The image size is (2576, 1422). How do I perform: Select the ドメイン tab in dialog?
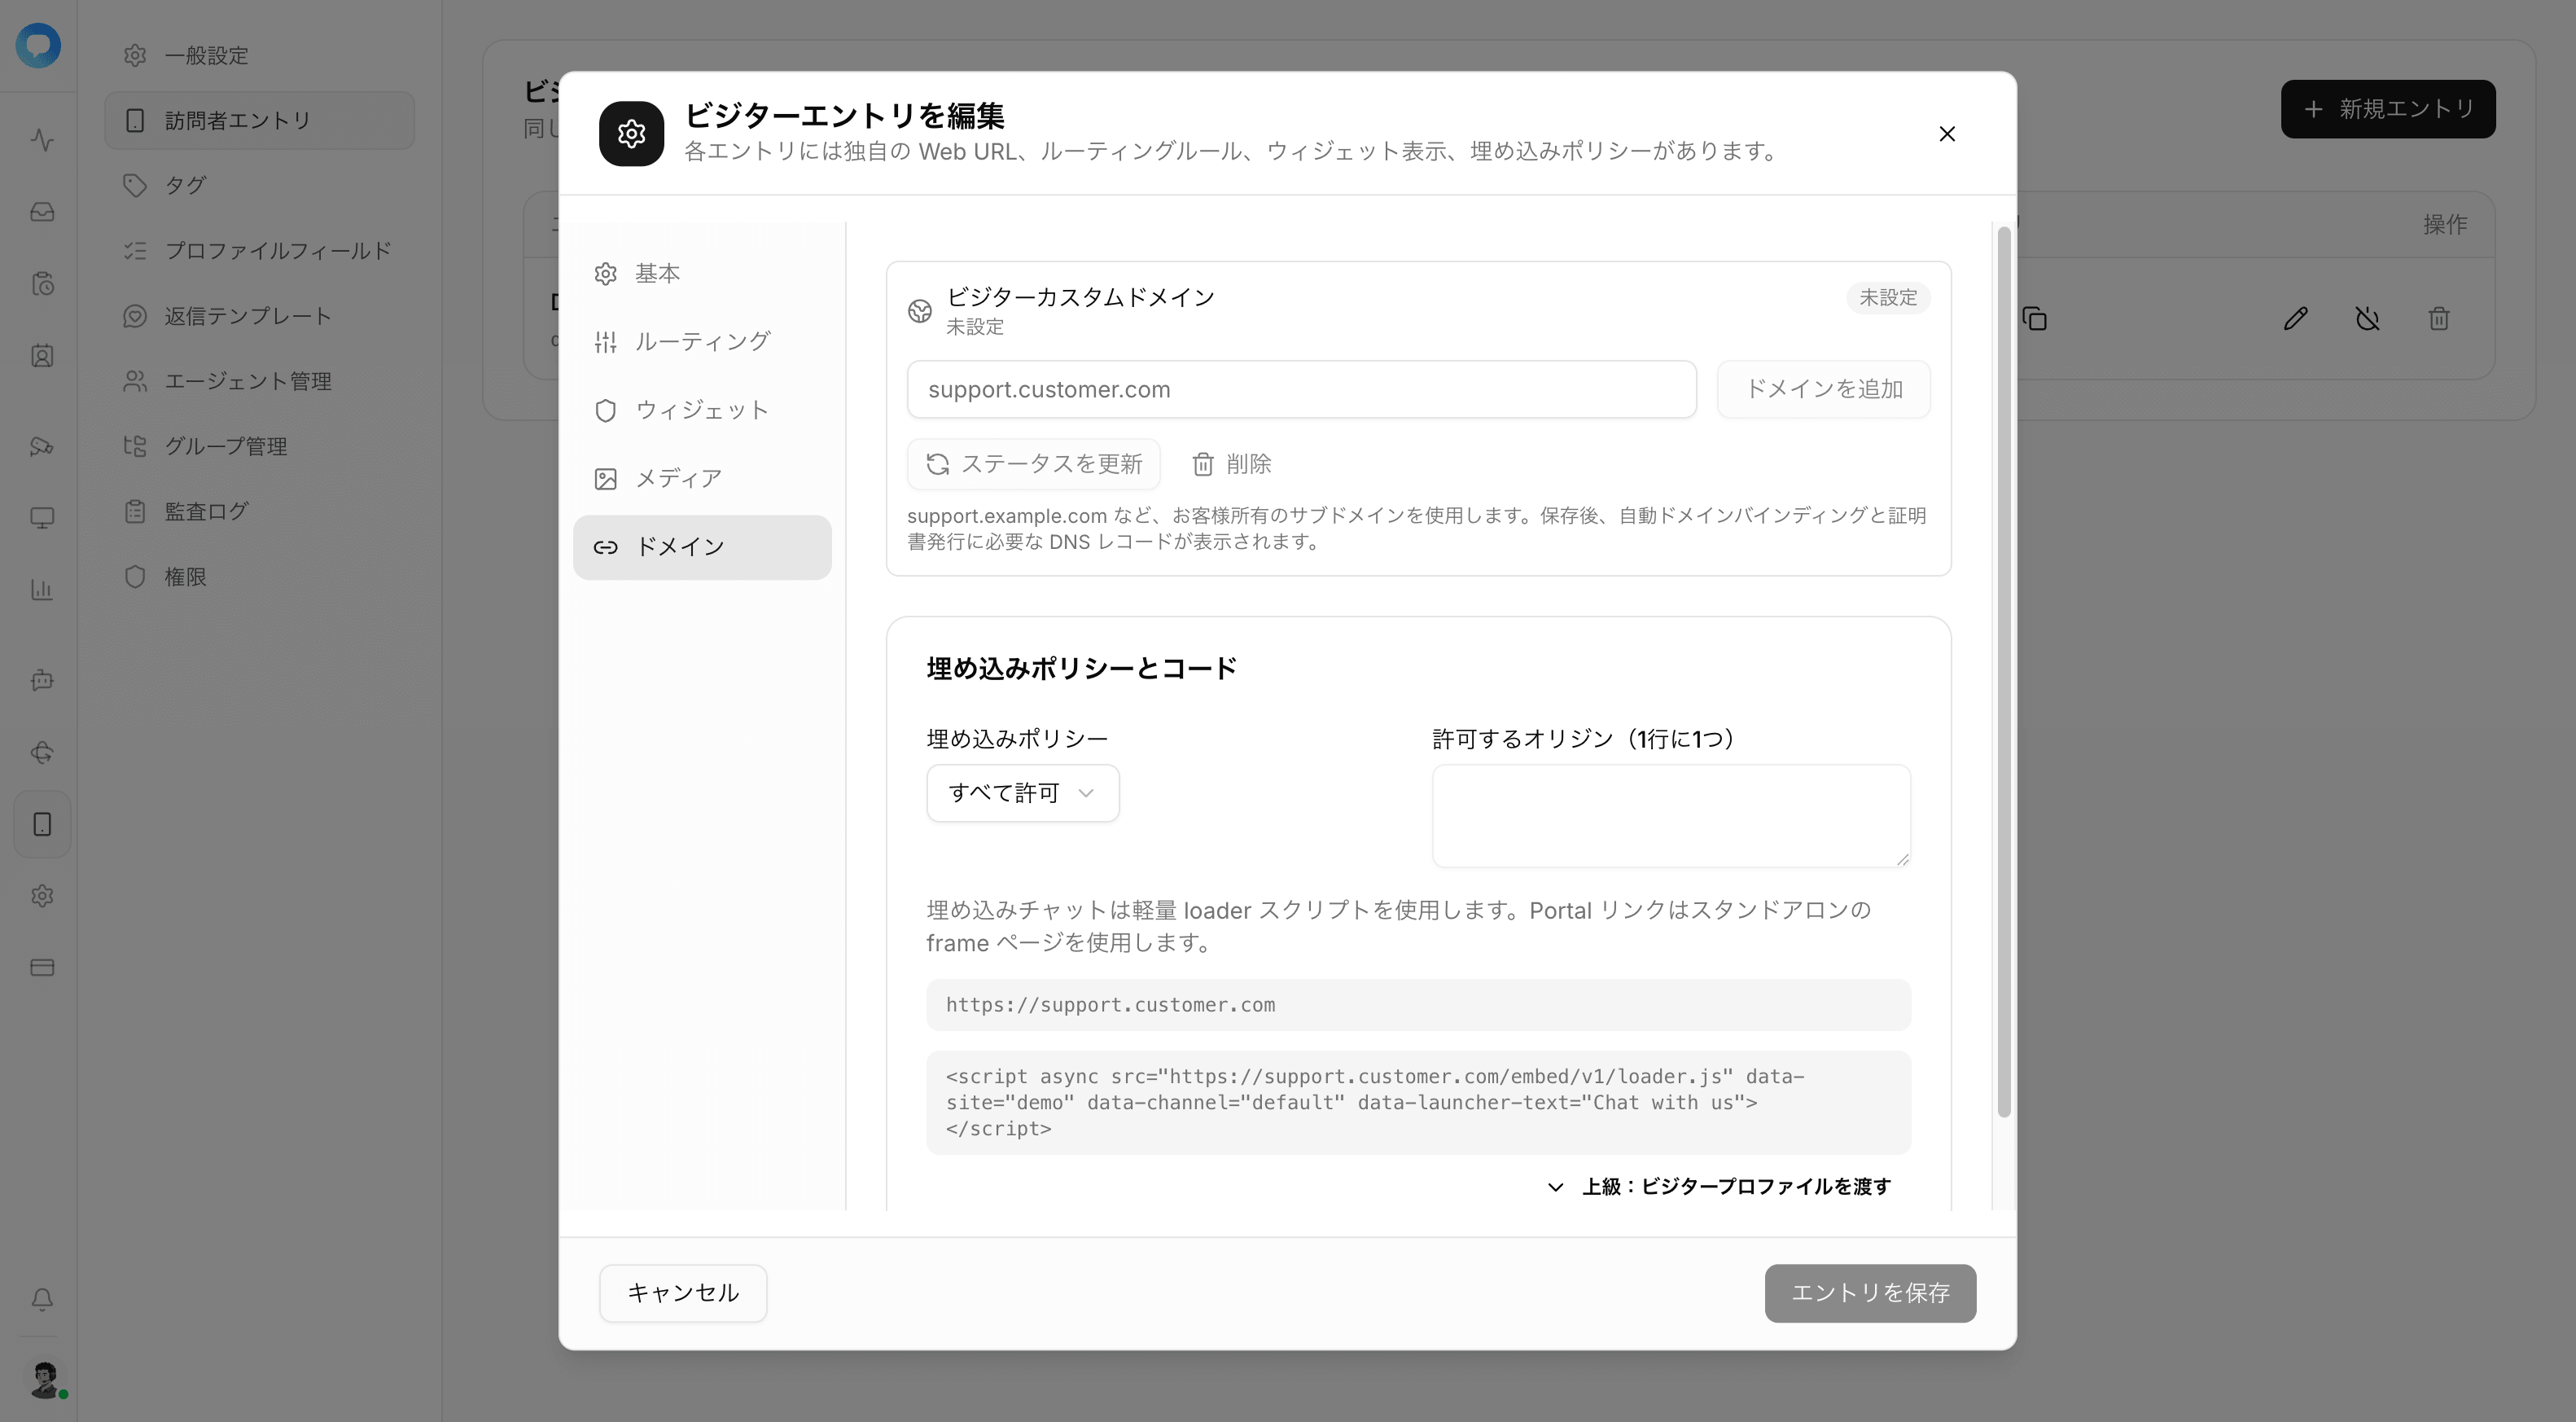(x=702, y=547)
